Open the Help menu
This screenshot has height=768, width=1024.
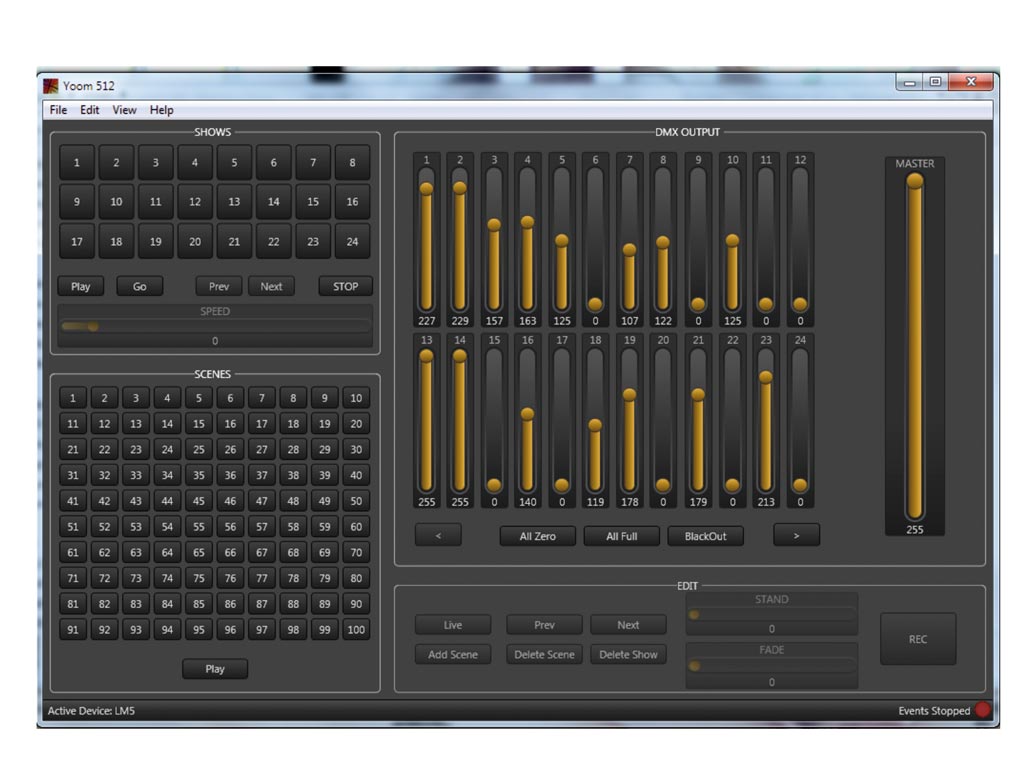pyautogui.click(x=161, y=110)
